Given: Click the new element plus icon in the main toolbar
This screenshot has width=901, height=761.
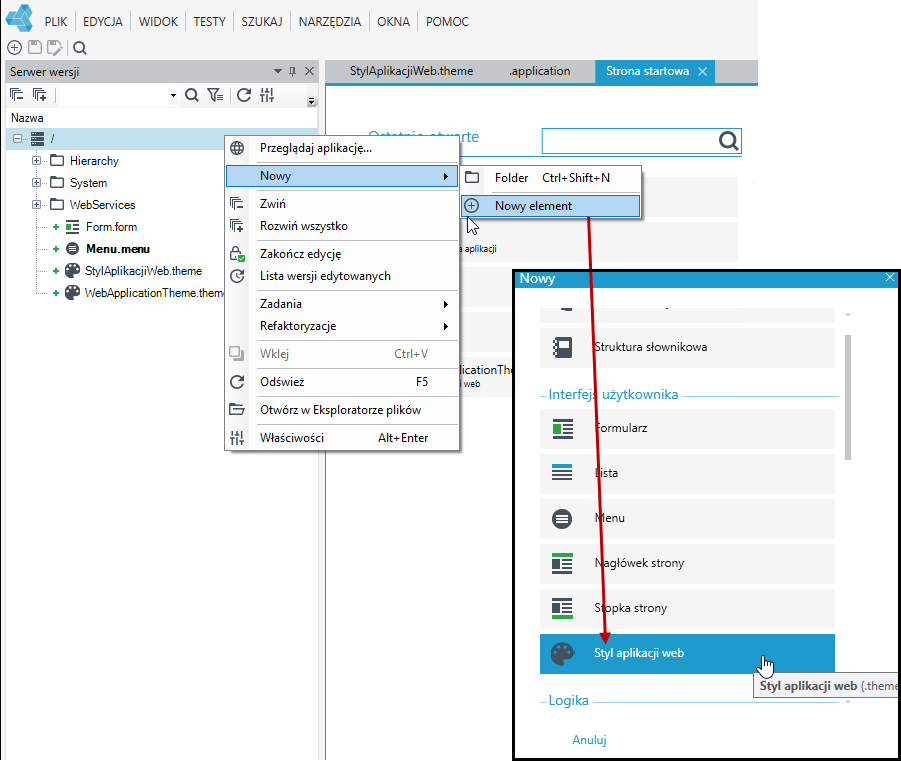Looking at the screenshot, I should [14, 48].
